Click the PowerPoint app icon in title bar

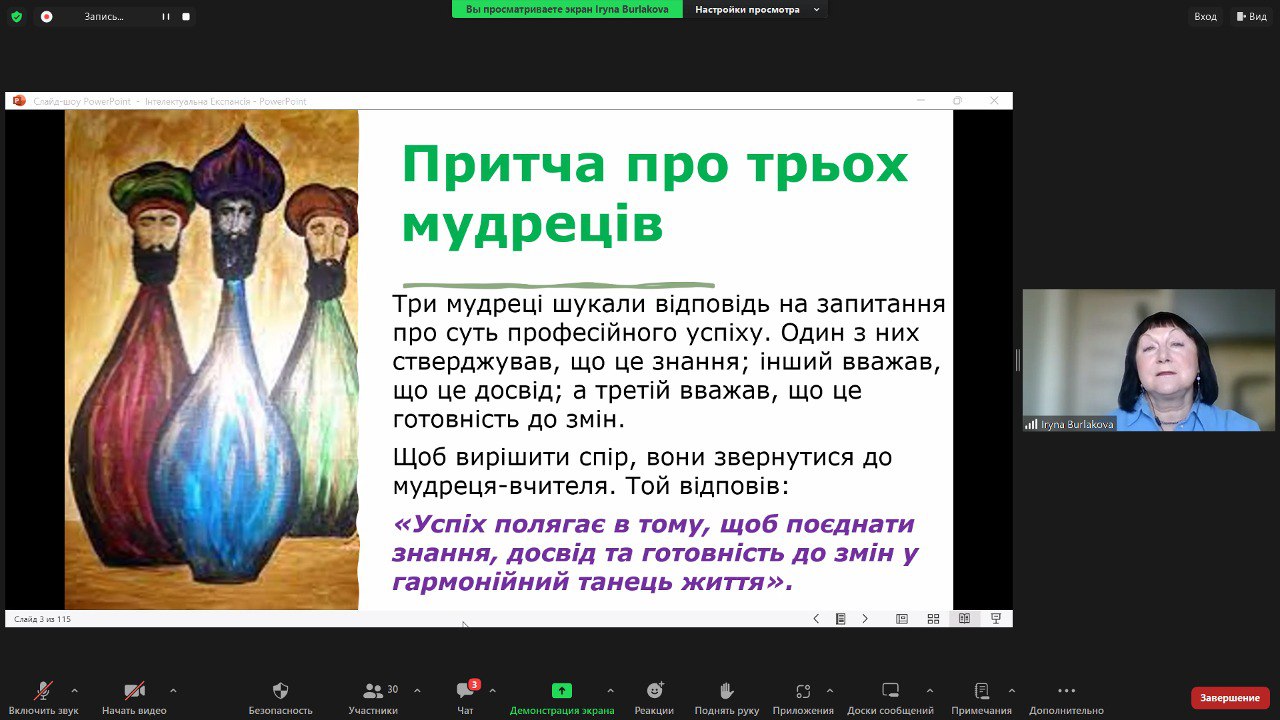(19, 101)
